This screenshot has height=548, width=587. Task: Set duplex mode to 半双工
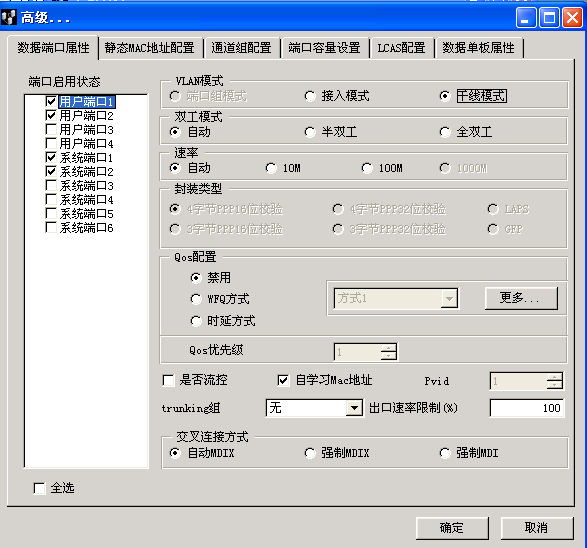pyautogui.click(x=310, y=132)
